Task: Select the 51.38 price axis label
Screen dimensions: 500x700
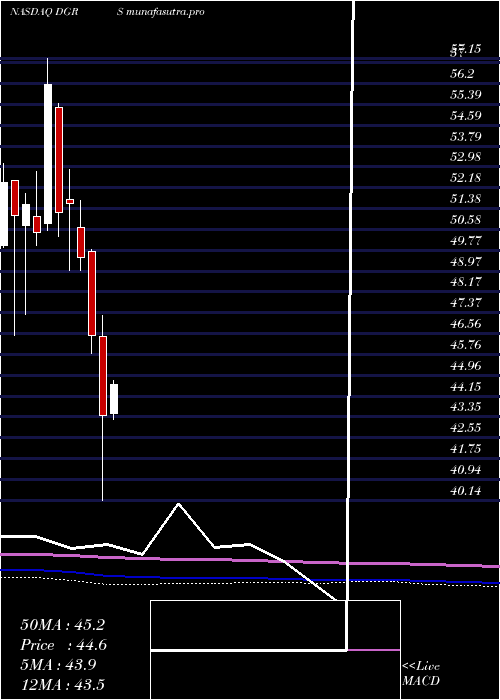Action: (x=465, y=199)
